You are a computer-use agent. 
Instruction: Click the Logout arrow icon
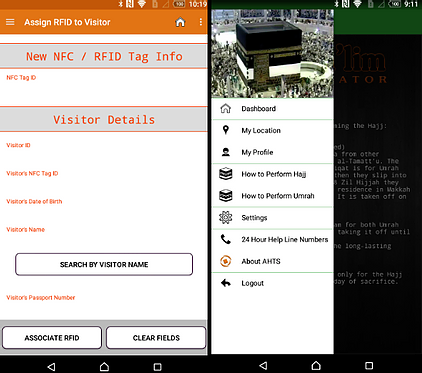(226, 283)
